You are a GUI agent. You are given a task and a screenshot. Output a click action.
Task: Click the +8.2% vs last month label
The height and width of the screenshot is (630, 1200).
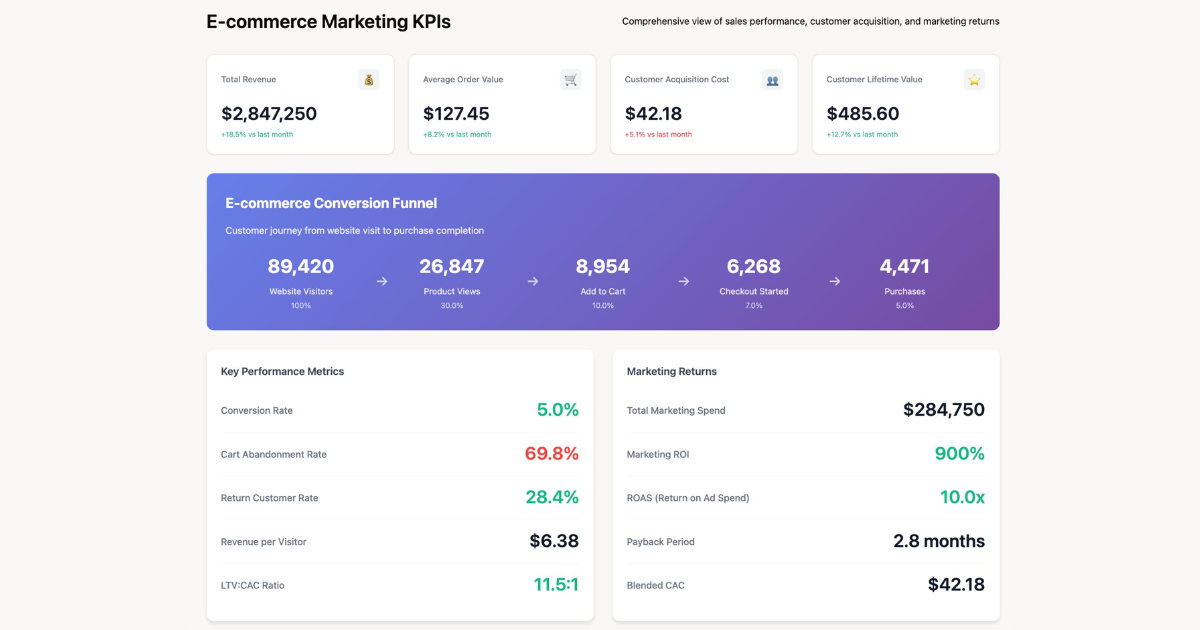pyautogui.click(x=457, y=134)
